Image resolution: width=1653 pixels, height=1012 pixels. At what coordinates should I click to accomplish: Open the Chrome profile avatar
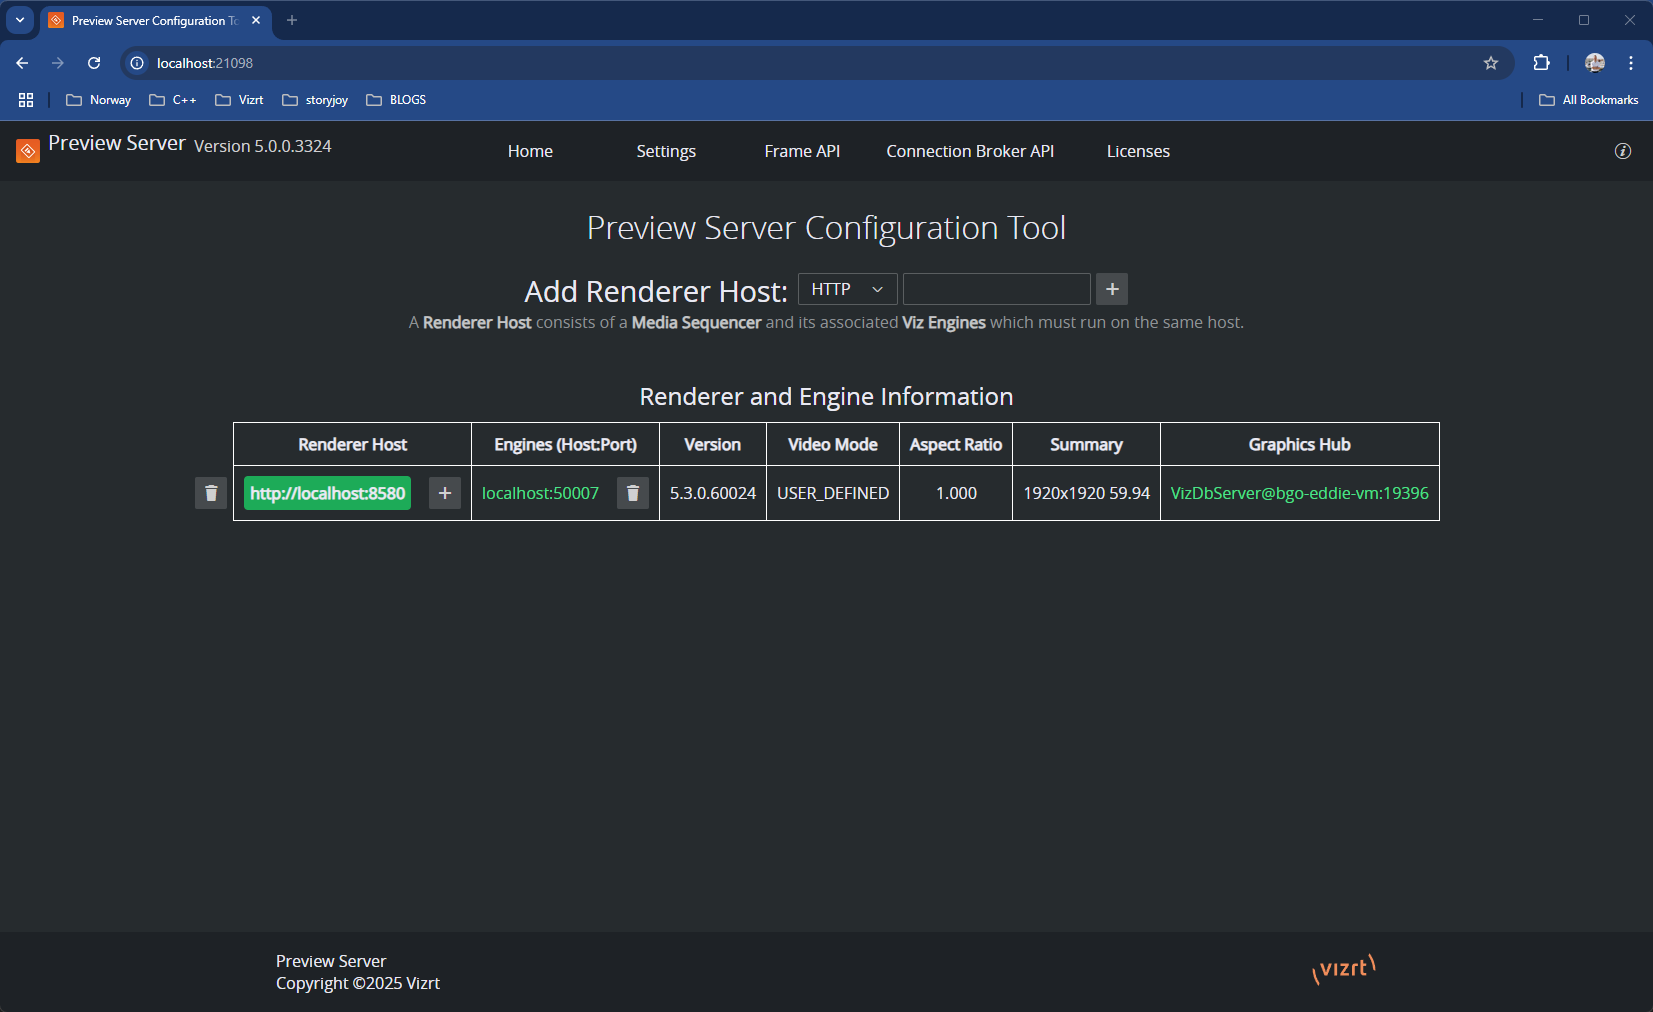(x=1595, y=63)
